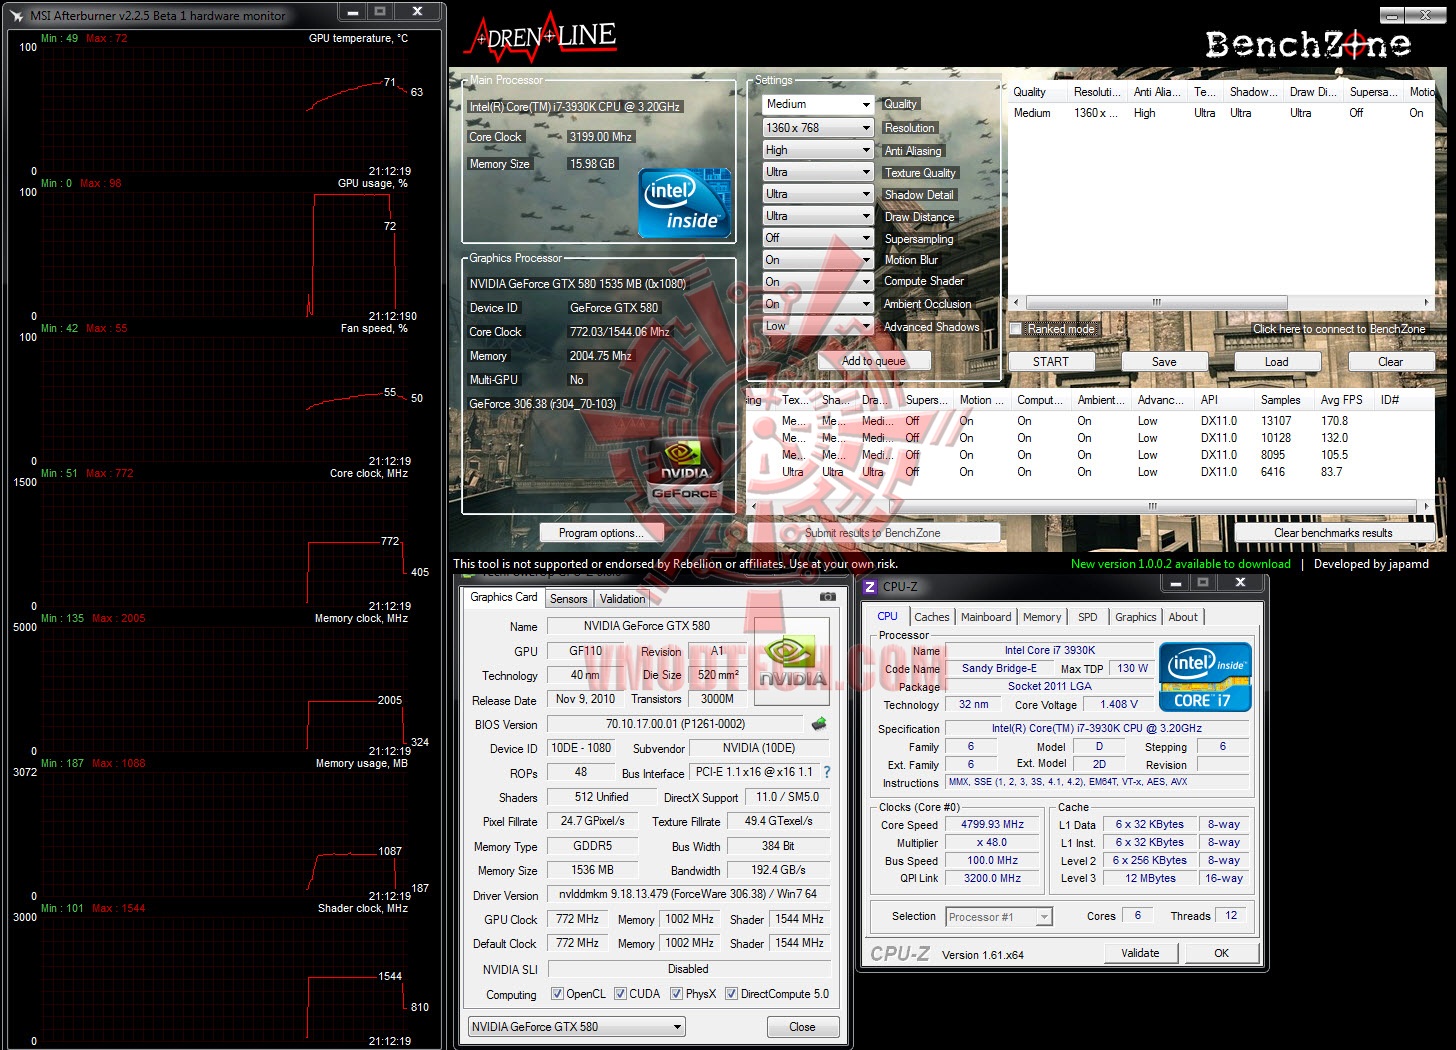The height and width of the screenshot is (1050, 1456).
Task: Open the Graphics tab in CPU-Z
Action: [1136, 617]
